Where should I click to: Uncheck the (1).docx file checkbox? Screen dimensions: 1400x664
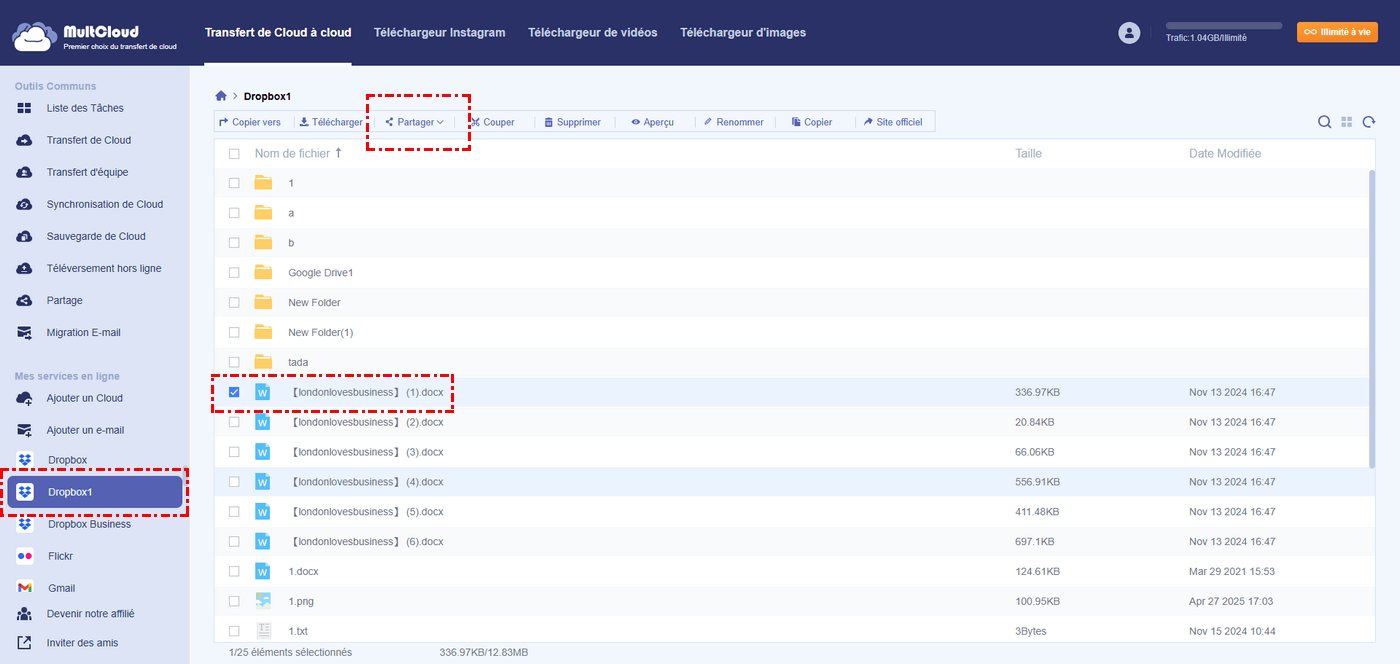[234, 392]
